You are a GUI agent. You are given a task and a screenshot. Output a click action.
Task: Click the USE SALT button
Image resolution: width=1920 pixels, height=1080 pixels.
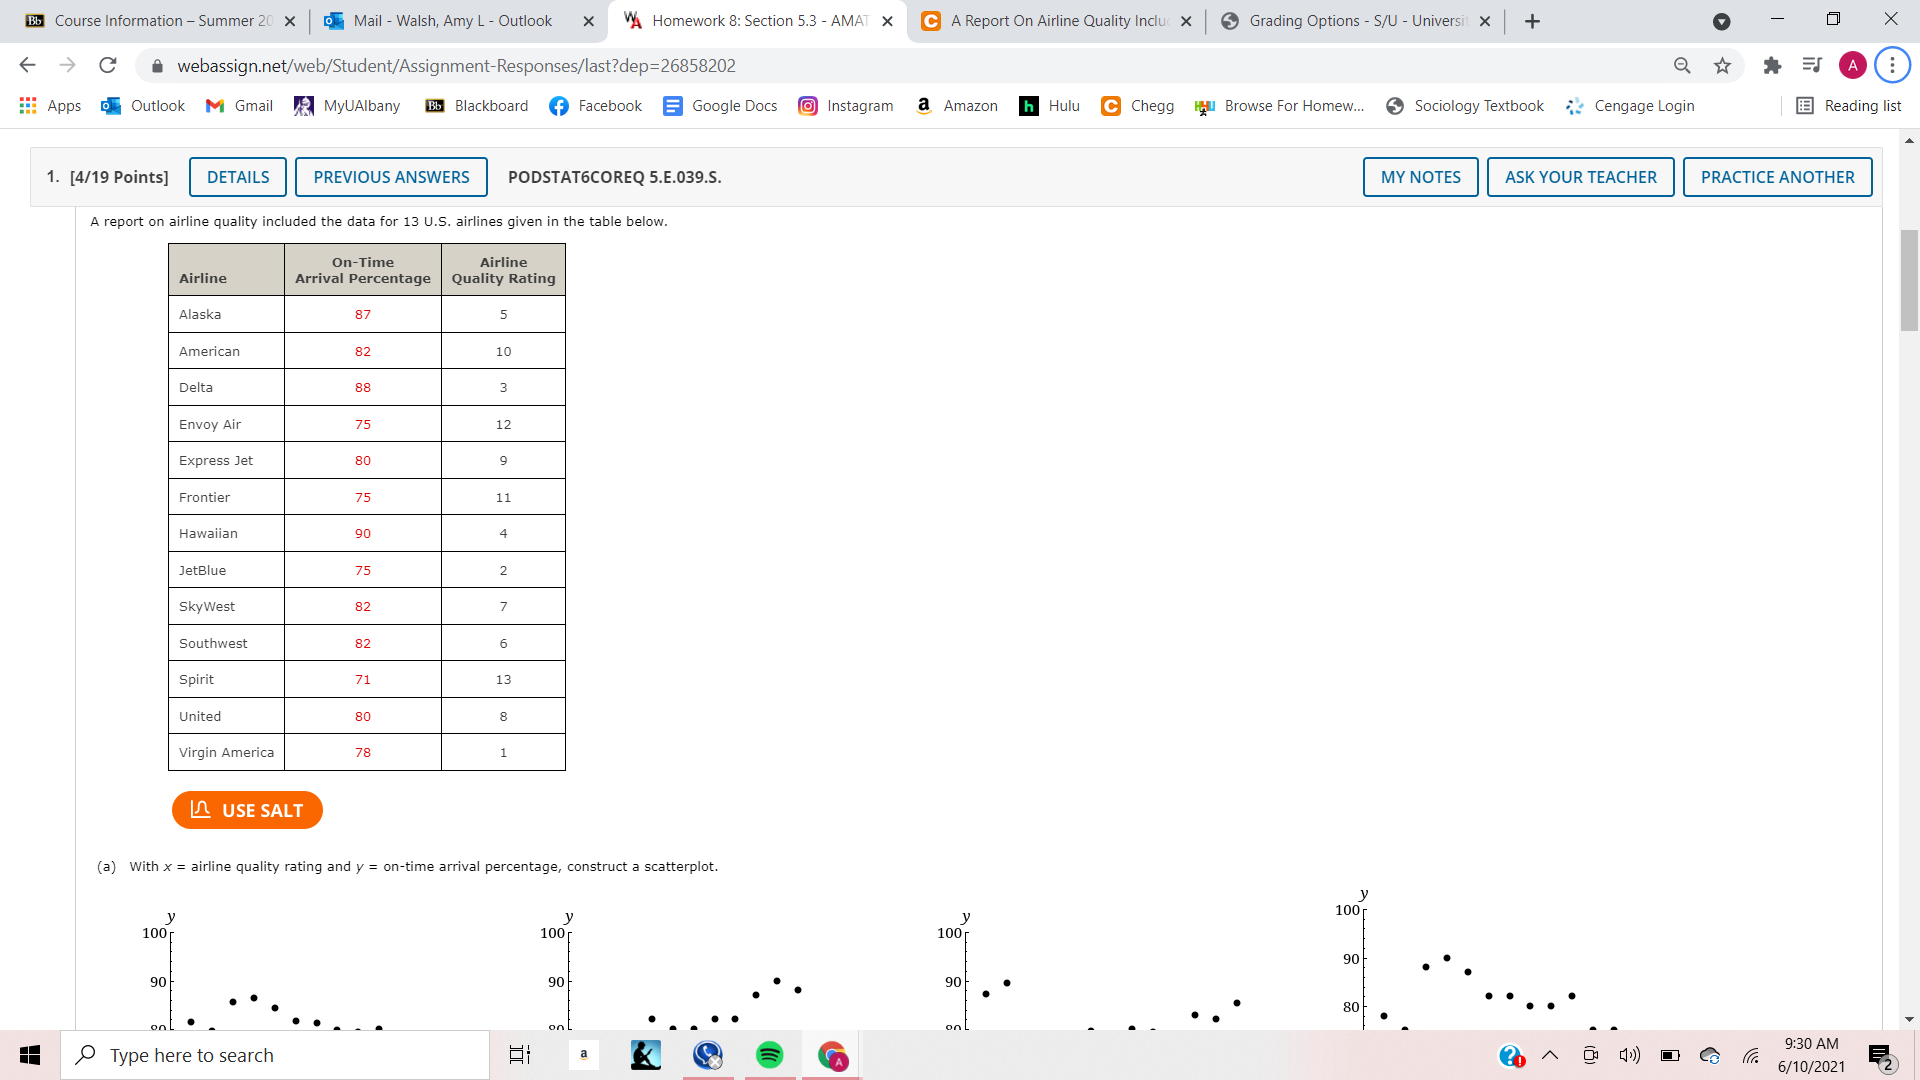[247, 810]
